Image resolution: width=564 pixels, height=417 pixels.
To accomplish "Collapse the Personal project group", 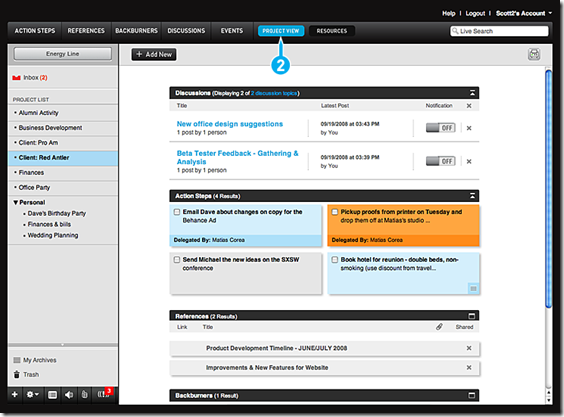I will 16,203.
